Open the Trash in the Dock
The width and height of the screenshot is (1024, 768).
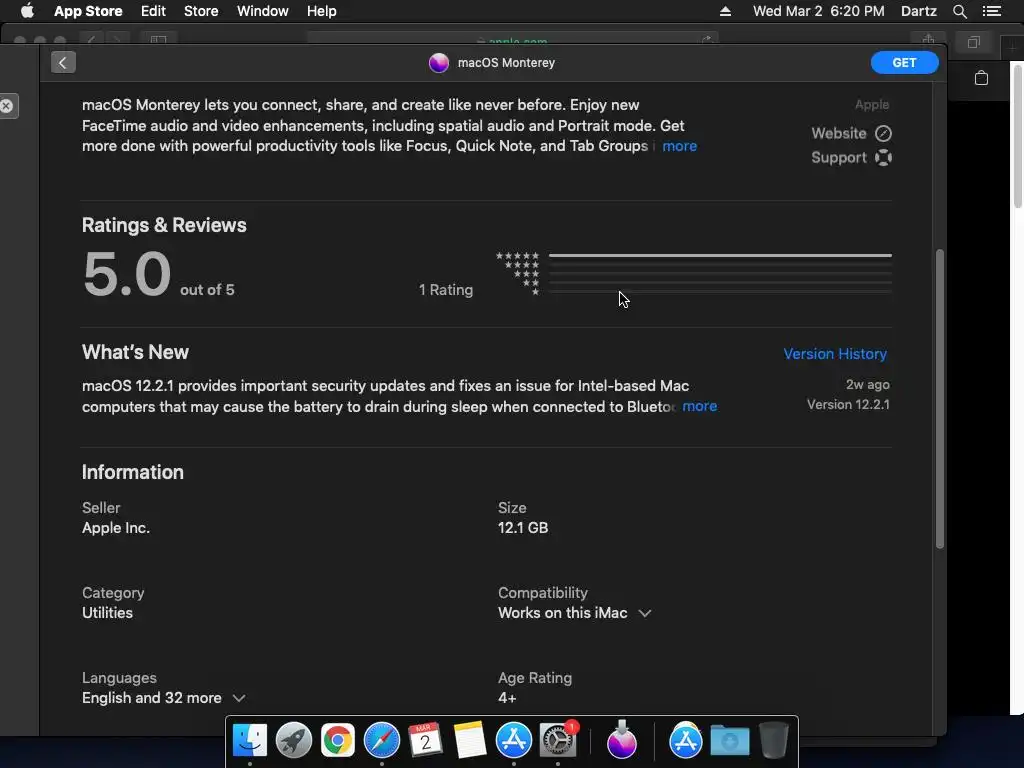774,741
